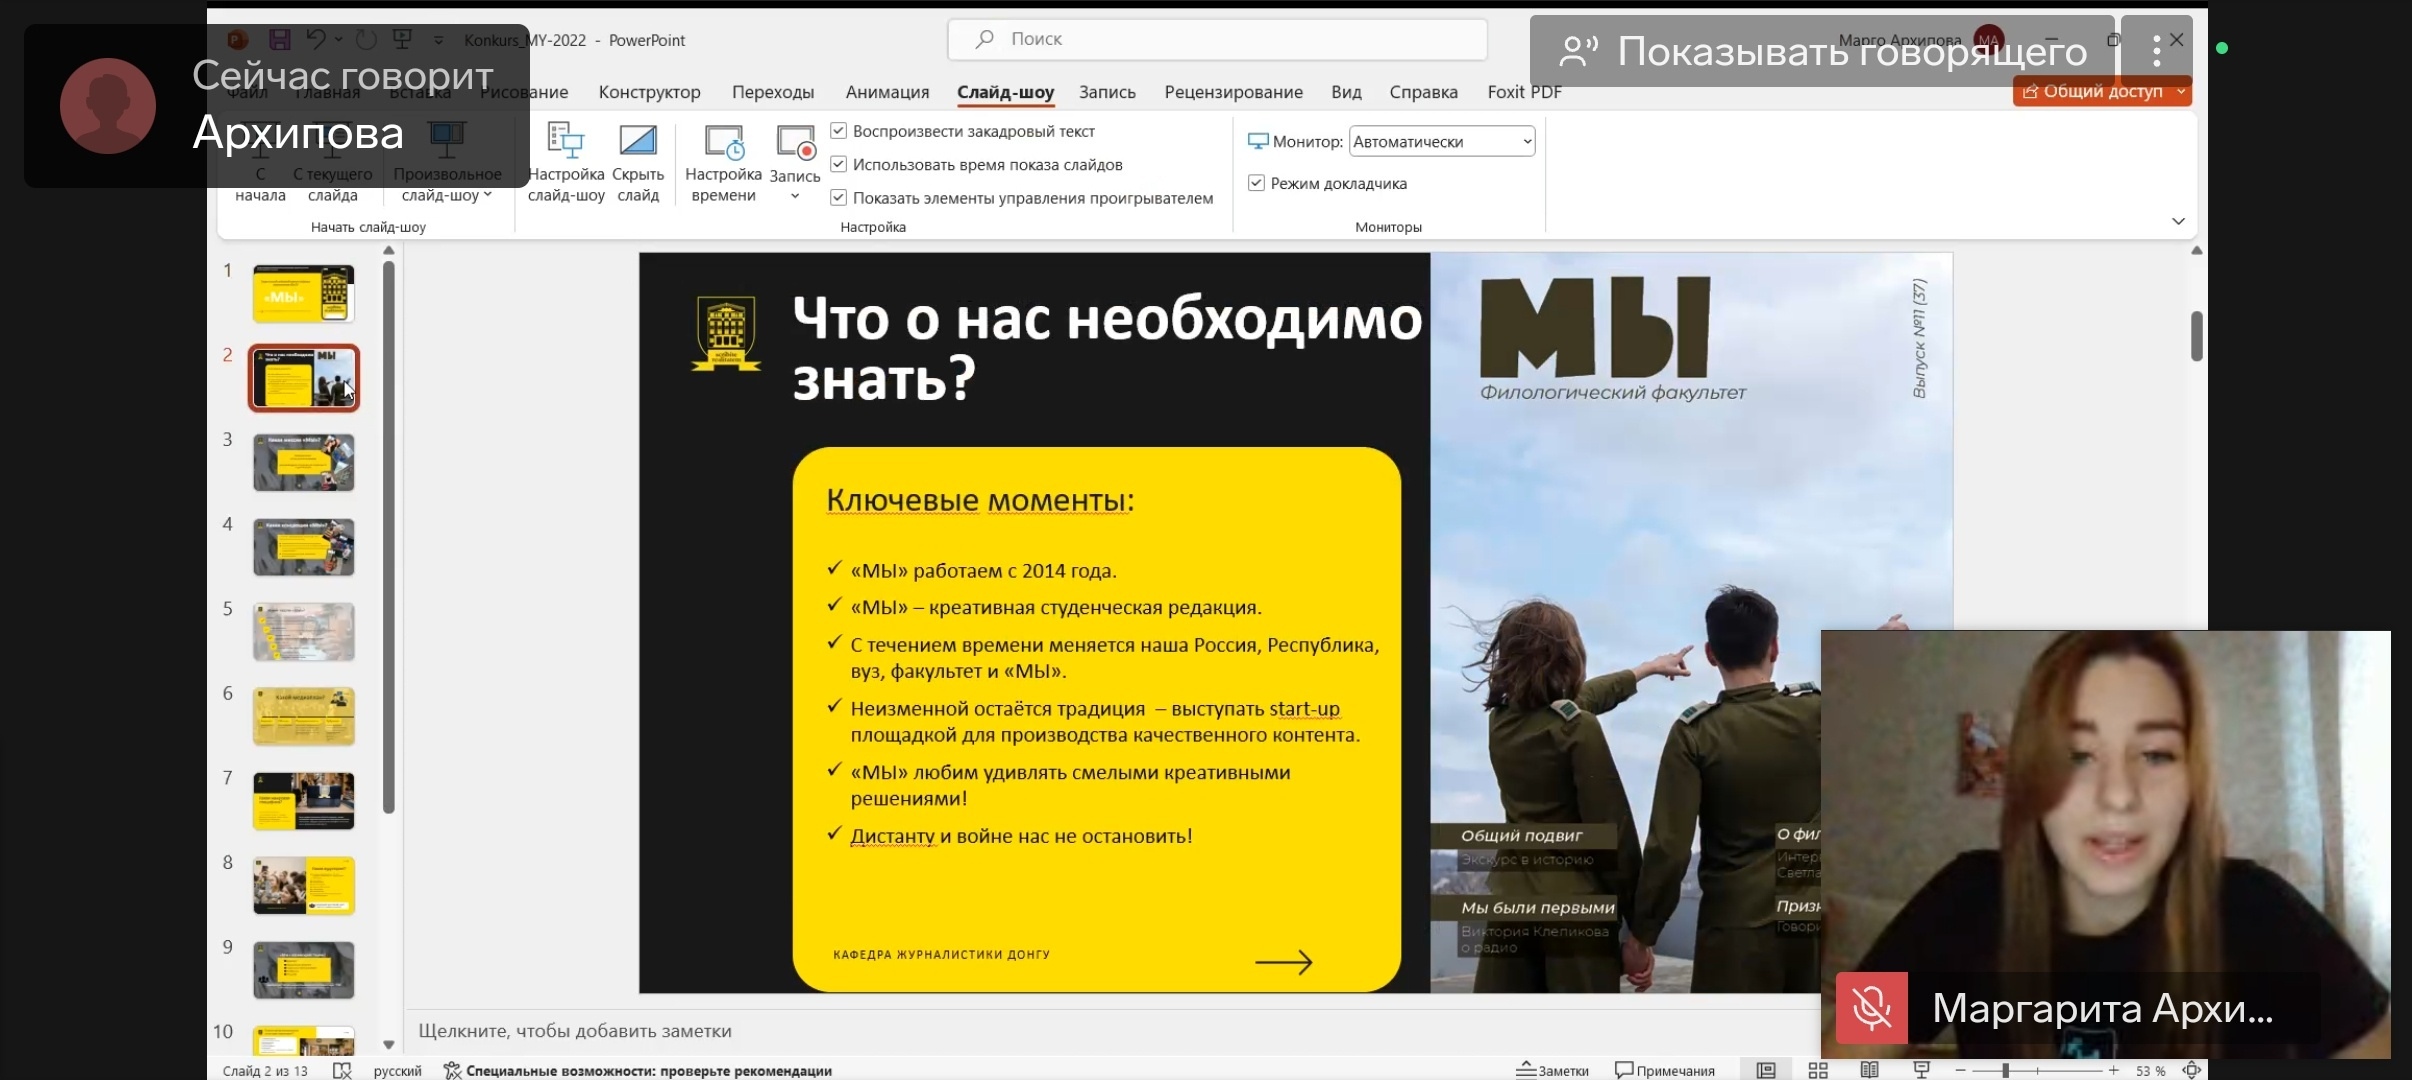
Task: Toggle Показать элементы управления проигрывателем checkbox
Action: tap(839, 197)
